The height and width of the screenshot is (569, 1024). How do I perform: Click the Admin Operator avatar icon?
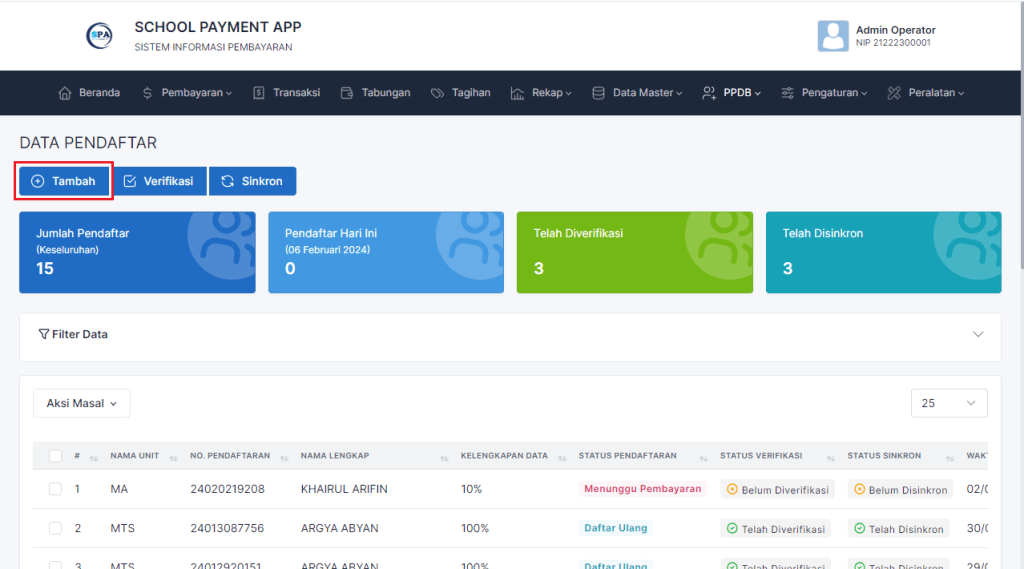[832, 36]
